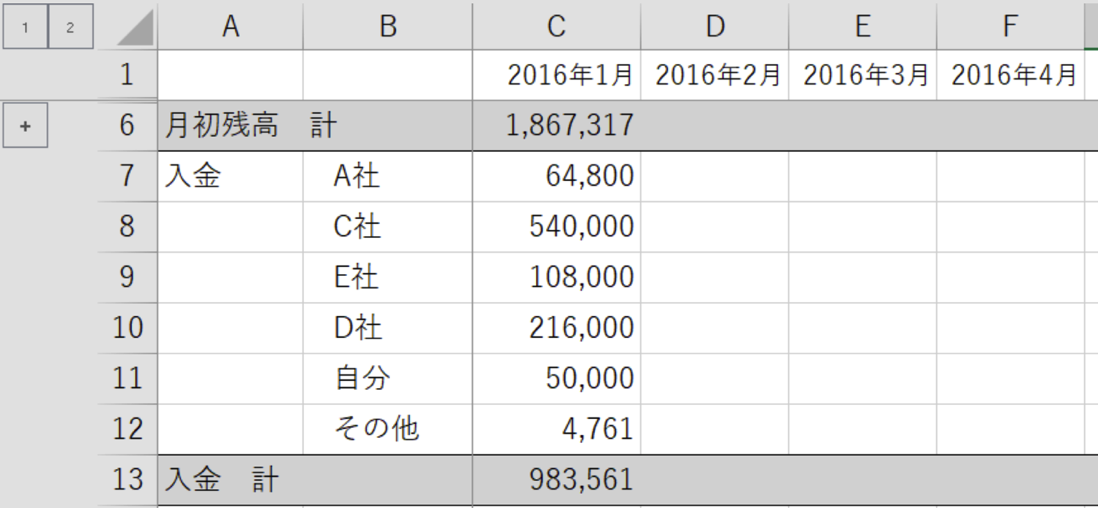Select row 9 header

[x=127, y=277]
